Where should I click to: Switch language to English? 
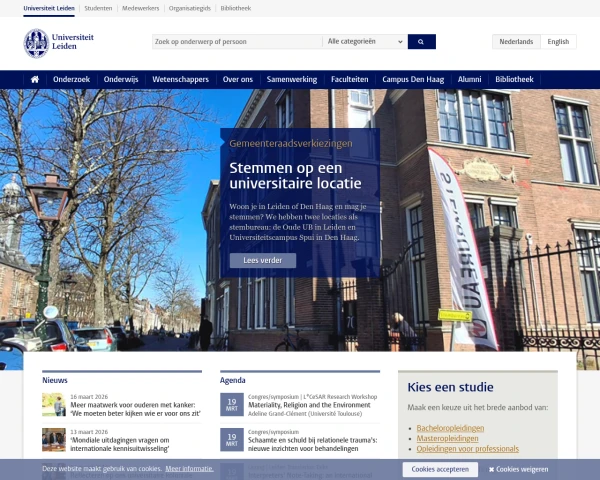point(558,42)
